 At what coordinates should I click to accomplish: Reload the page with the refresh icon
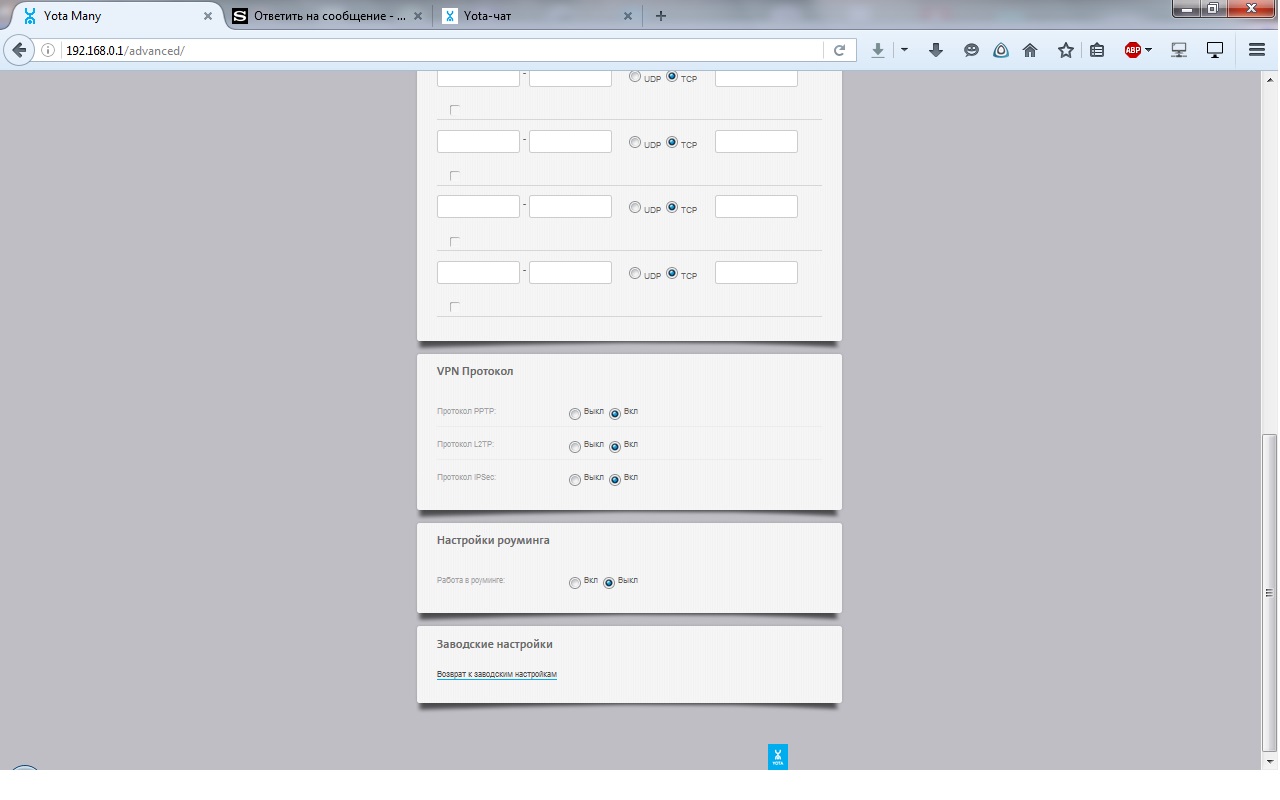[840, 50]
